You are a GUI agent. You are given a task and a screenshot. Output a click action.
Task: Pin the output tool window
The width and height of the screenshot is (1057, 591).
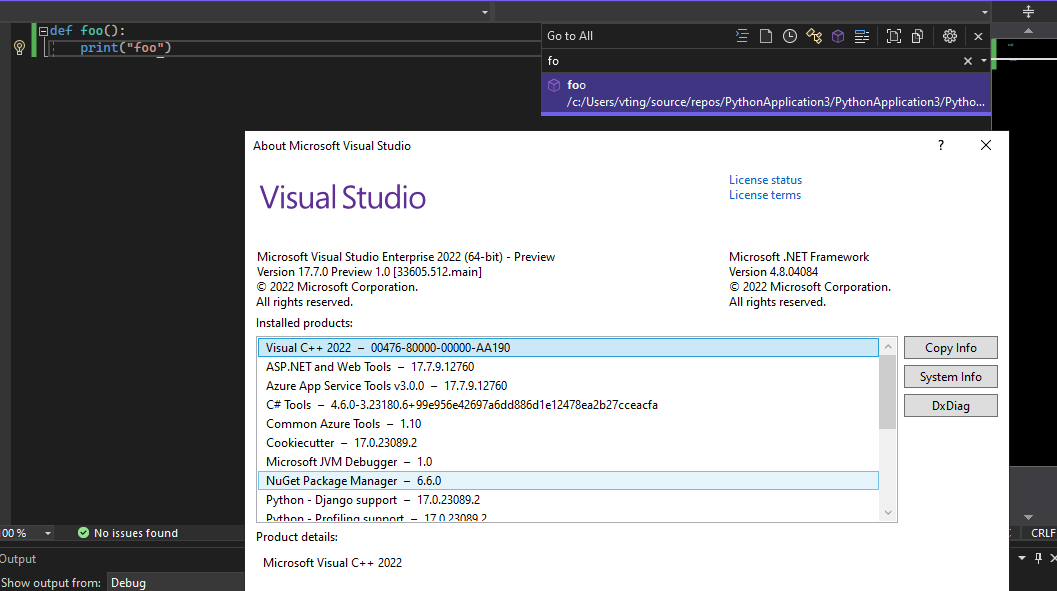pyautogui.click(x=1037, y=558)
